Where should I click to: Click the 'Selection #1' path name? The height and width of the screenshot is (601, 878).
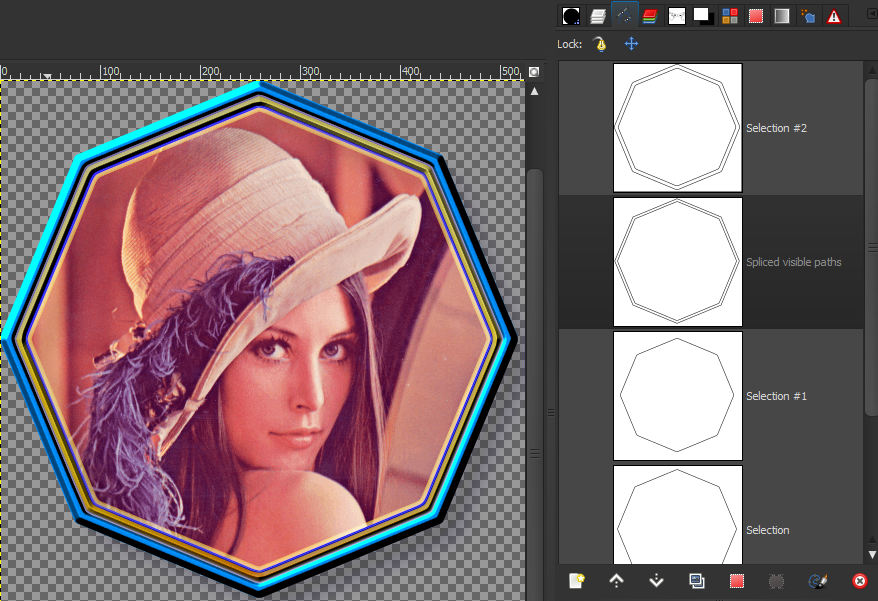pyautogui.click(x=776, y=396)
